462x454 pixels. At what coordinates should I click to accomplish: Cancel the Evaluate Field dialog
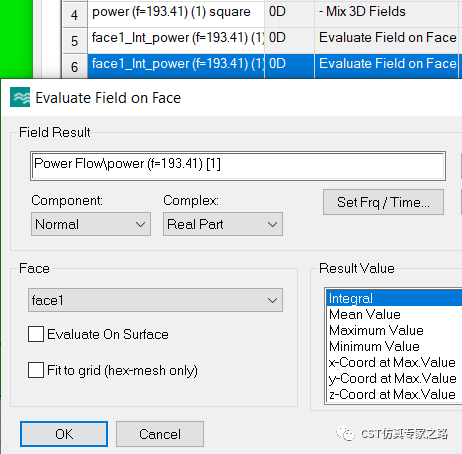160,434
